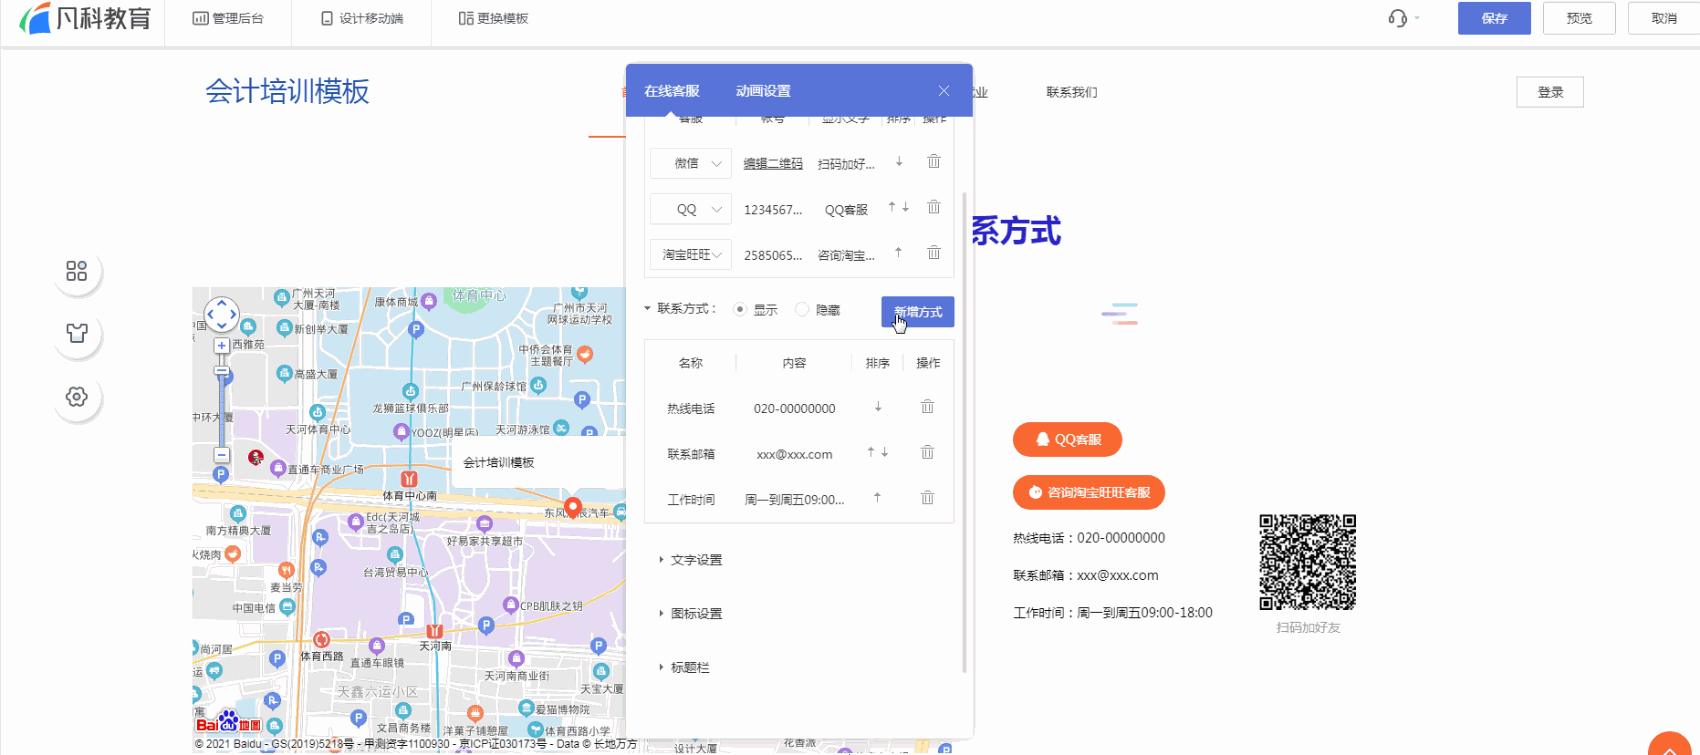This screenshot has width=1700, height=755.
Task: Select the 隐藏 radio for 联系方式
Action: point(802,310)
